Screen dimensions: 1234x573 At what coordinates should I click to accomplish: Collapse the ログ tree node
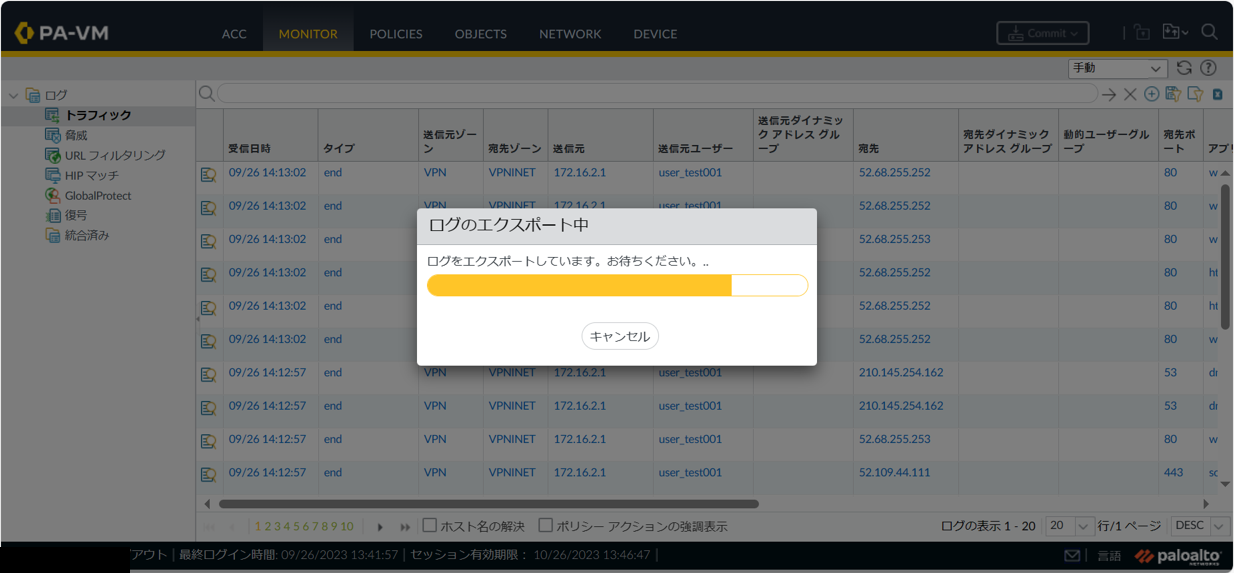[x=13, y=96]
